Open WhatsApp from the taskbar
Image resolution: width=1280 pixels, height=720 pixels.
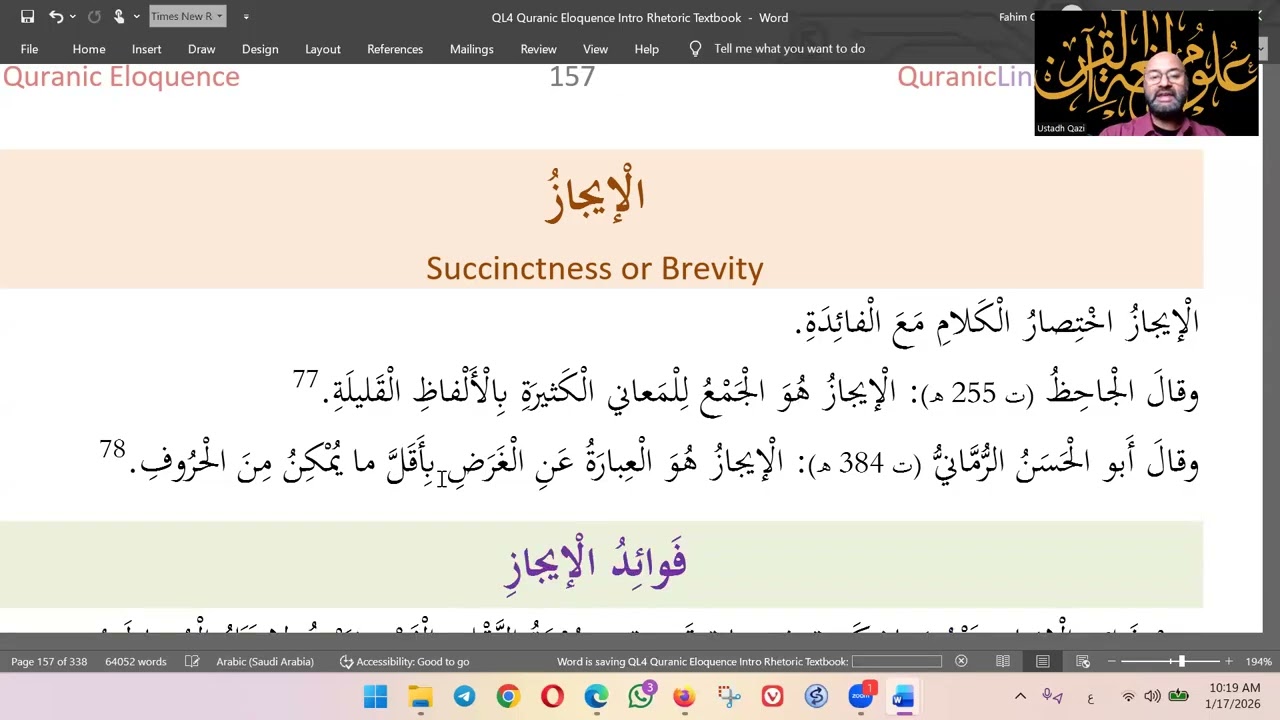coord(640,697)
